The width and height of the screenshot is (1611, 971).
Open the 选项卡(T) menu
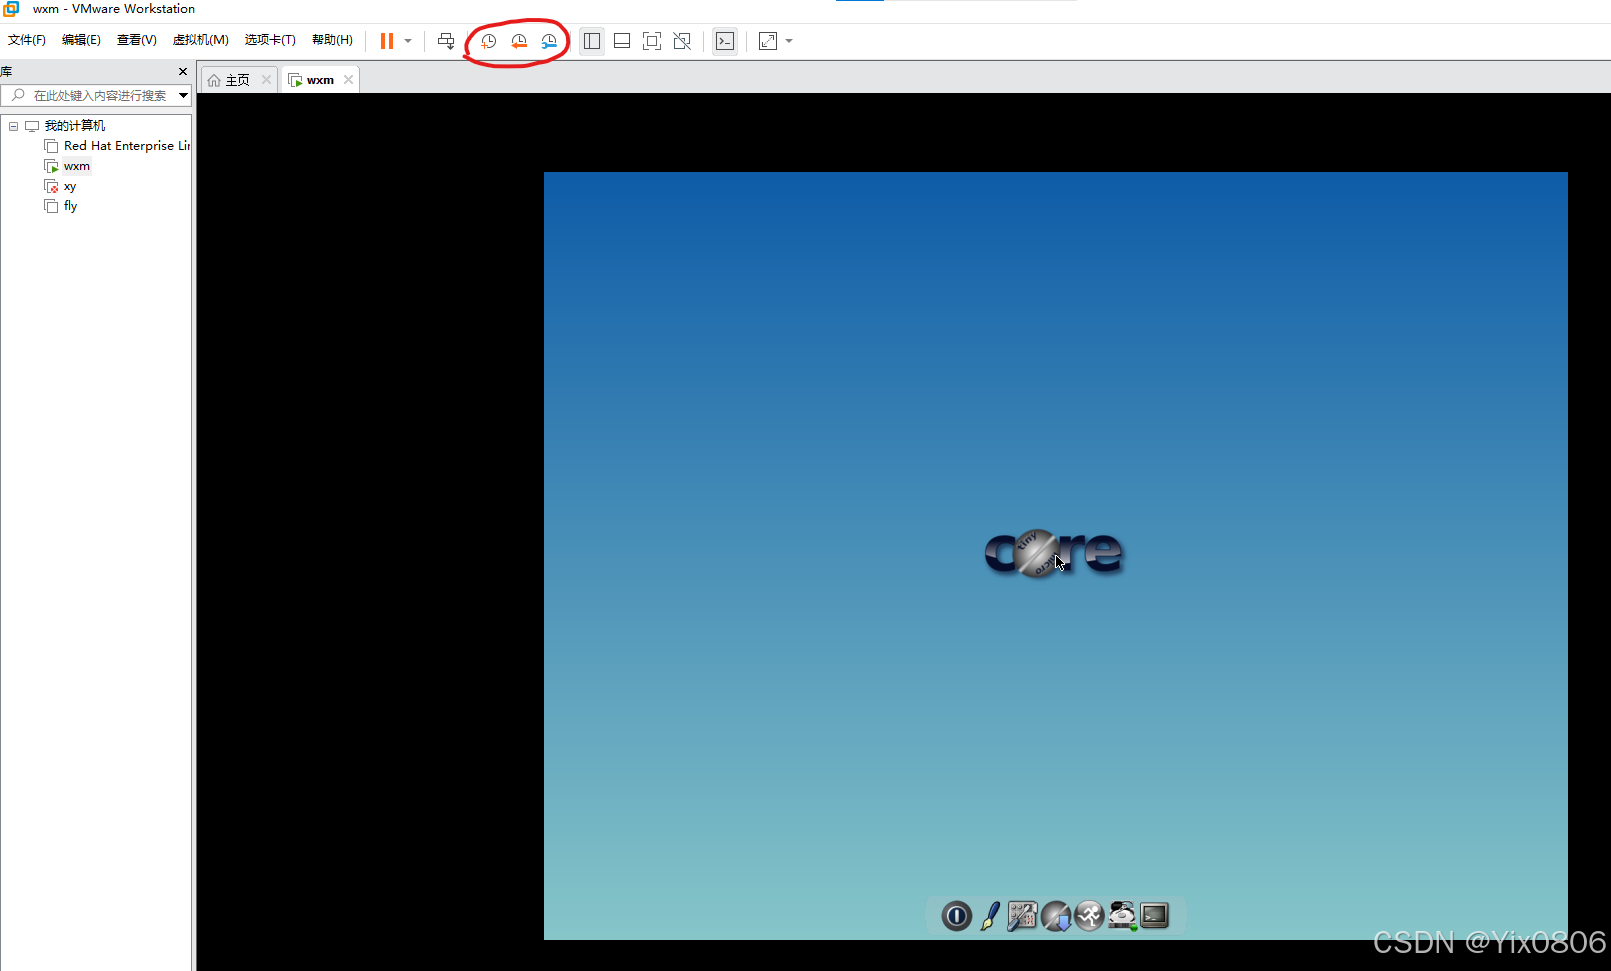(270, 40)
